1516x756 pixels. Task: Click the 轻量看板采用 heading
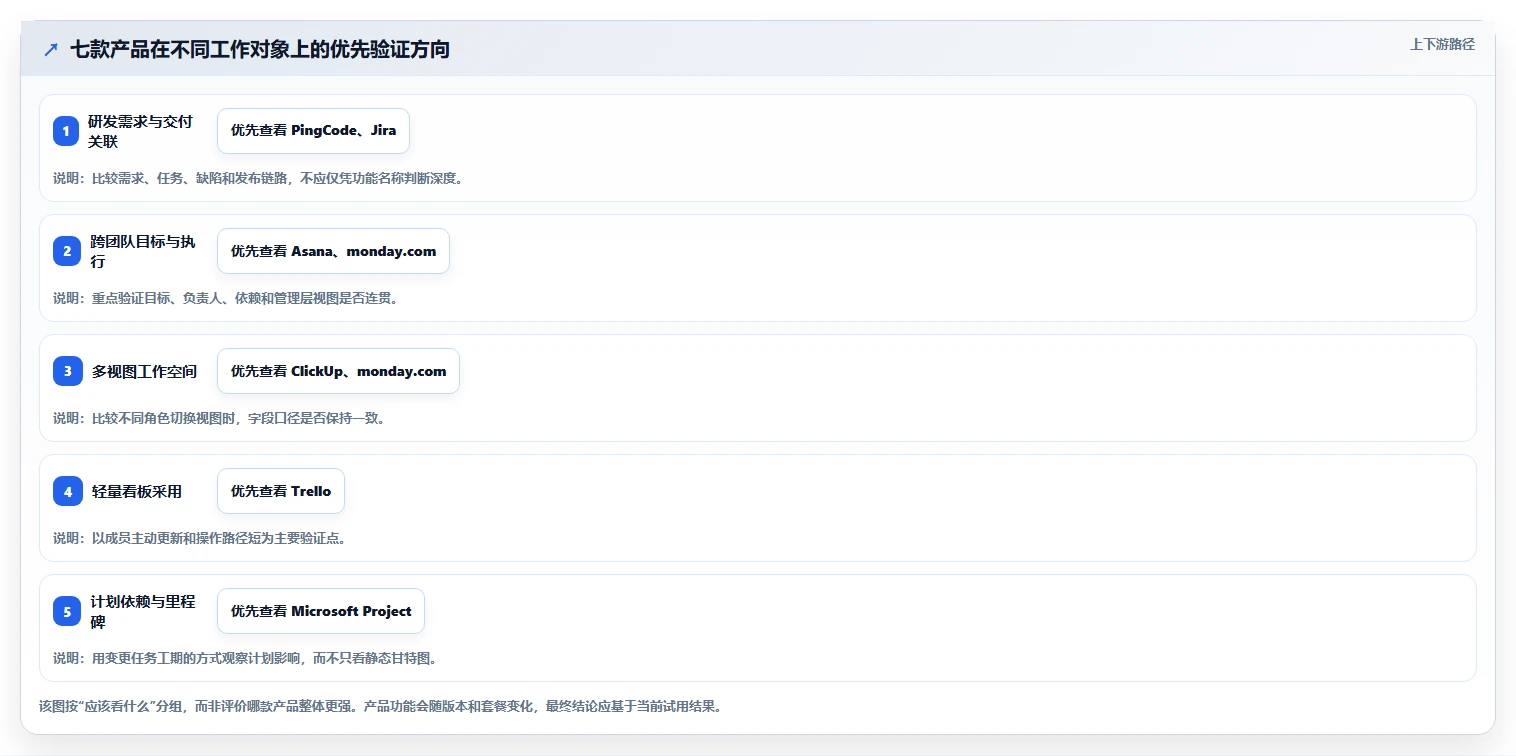pos(137,491)
